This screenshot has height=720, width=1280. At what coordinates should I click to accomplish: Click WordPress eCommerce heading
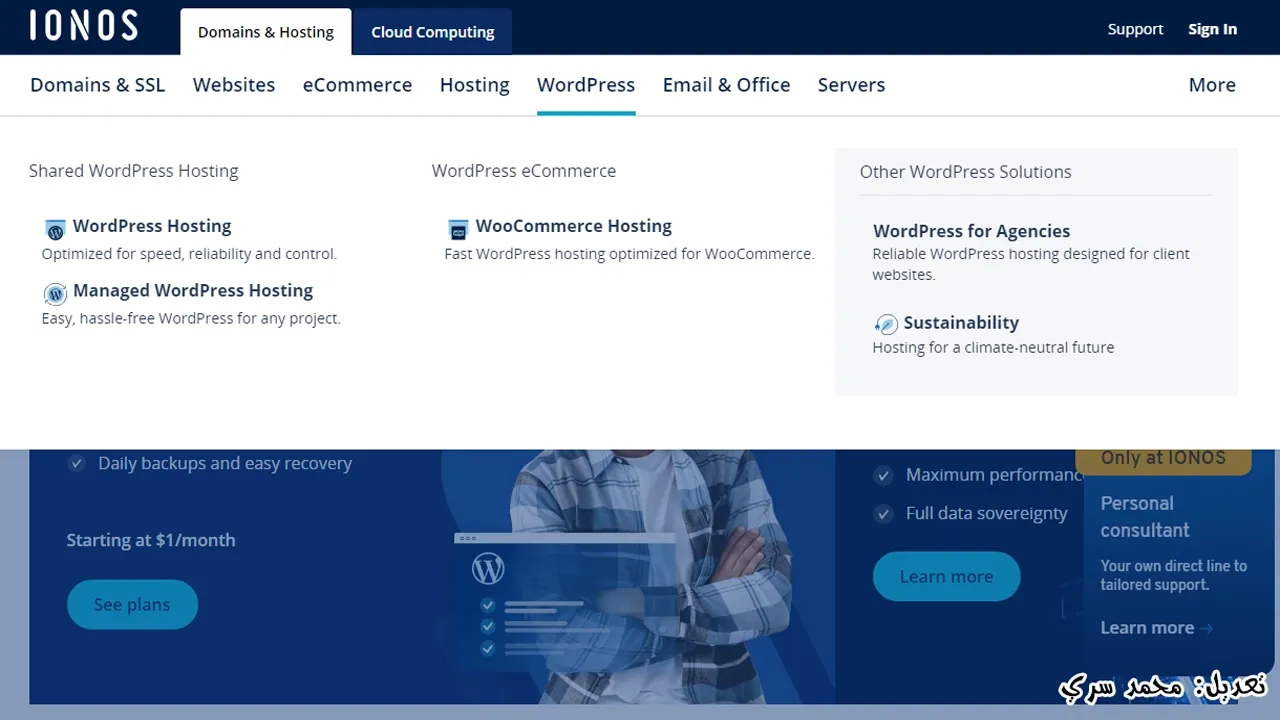tap(524, 171)
